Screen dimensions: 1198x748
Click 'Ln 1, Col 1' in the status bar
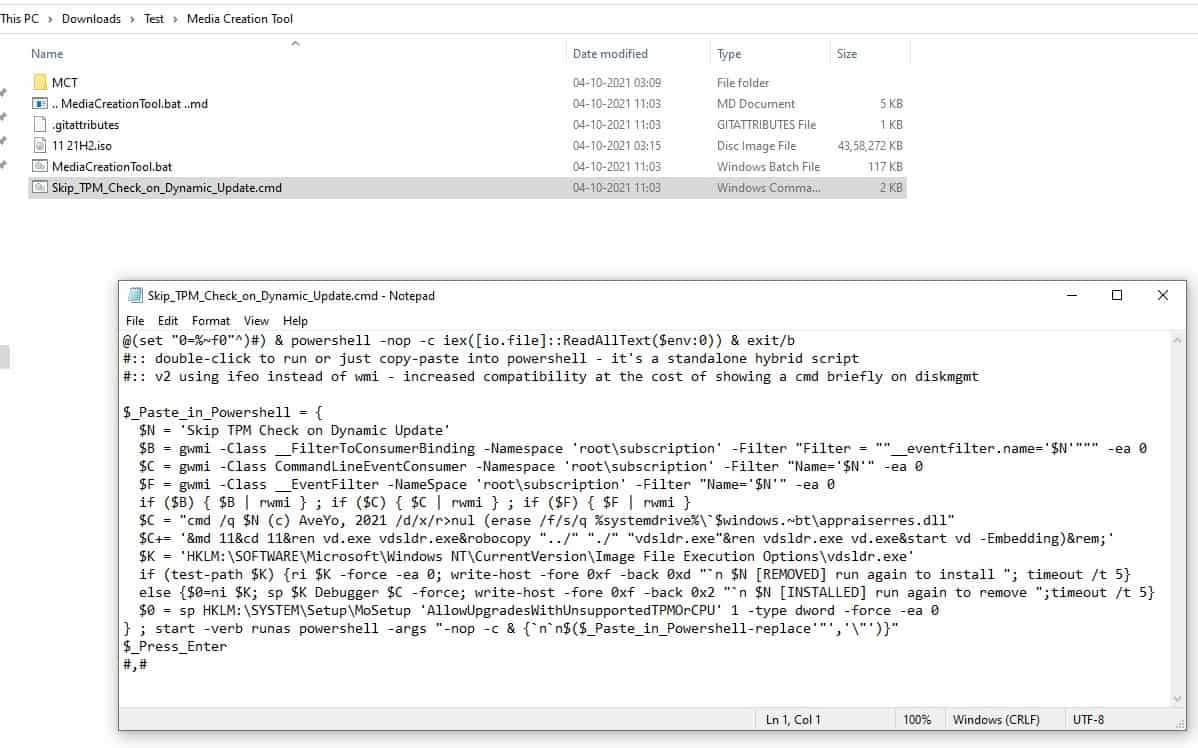(793, 720)
